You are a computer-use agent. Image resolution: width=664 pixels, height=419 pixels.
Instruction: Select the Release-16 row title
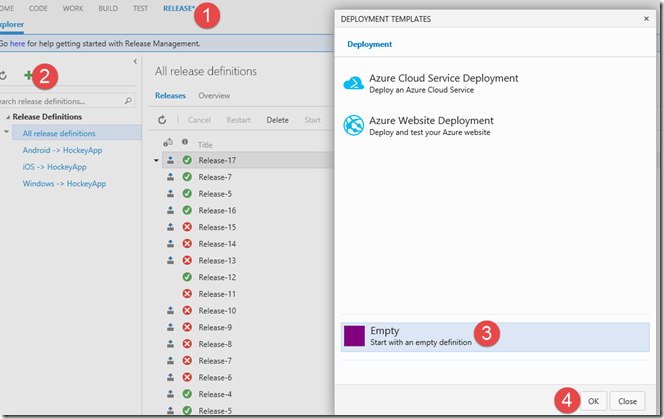(x=217, y=211)
